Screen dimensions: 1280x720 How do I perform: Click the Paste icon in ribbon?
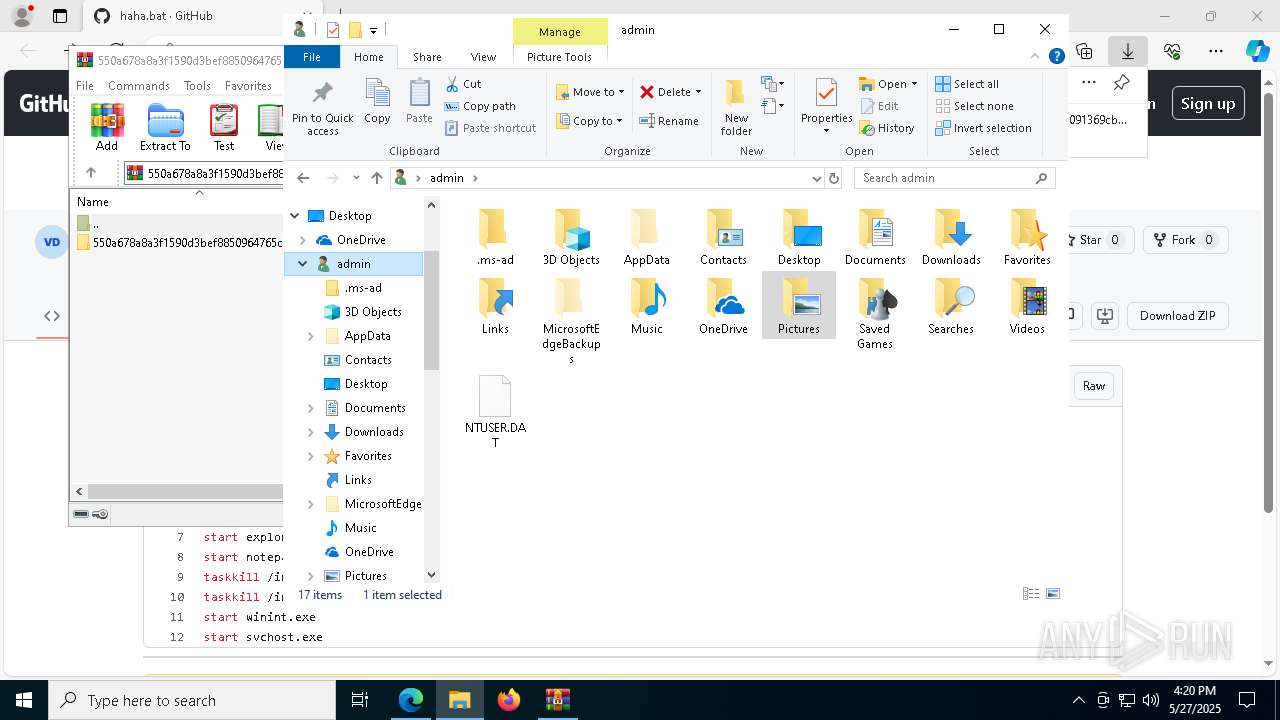tap(419, 94)
